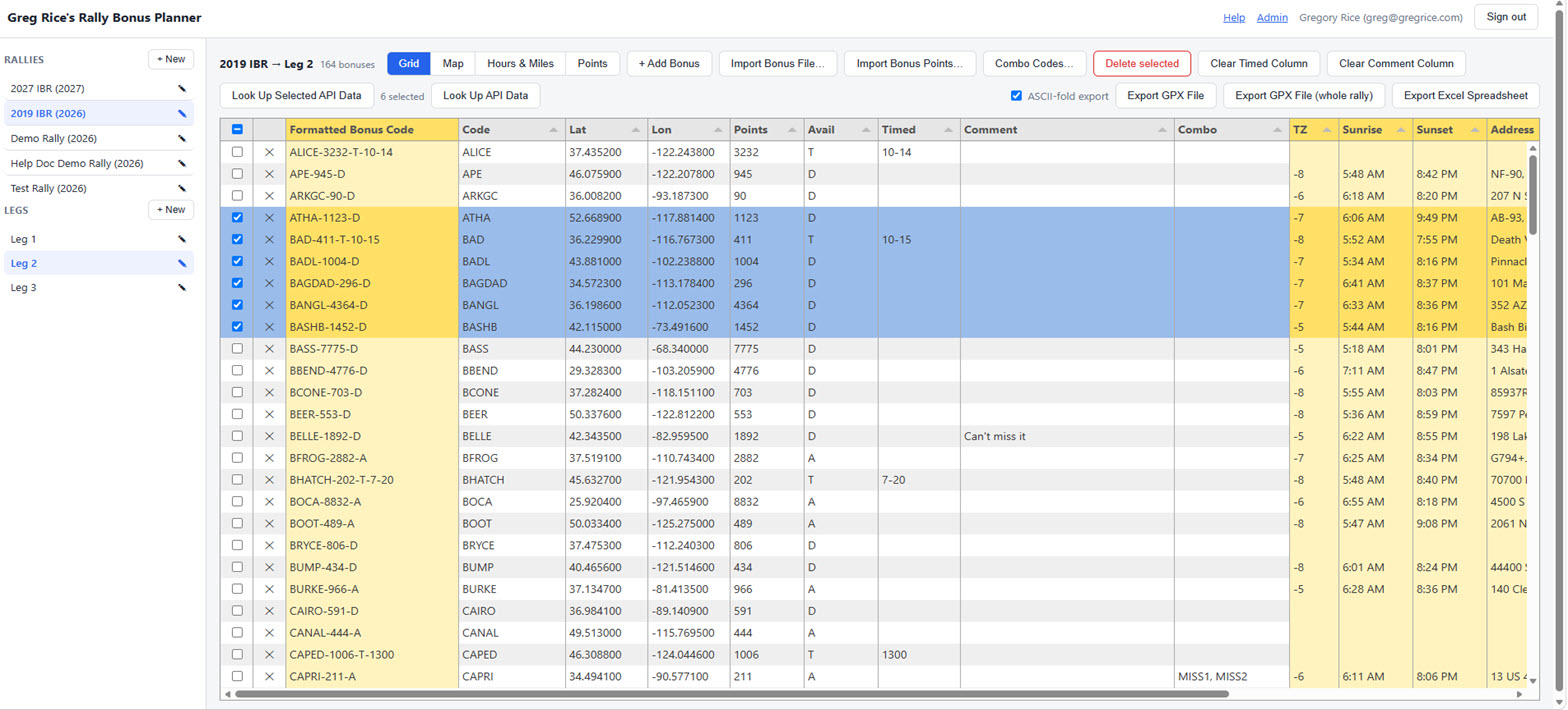
Task: Edit the 2027 IBR rally pencil icon
Action: [x=182, y=88]
